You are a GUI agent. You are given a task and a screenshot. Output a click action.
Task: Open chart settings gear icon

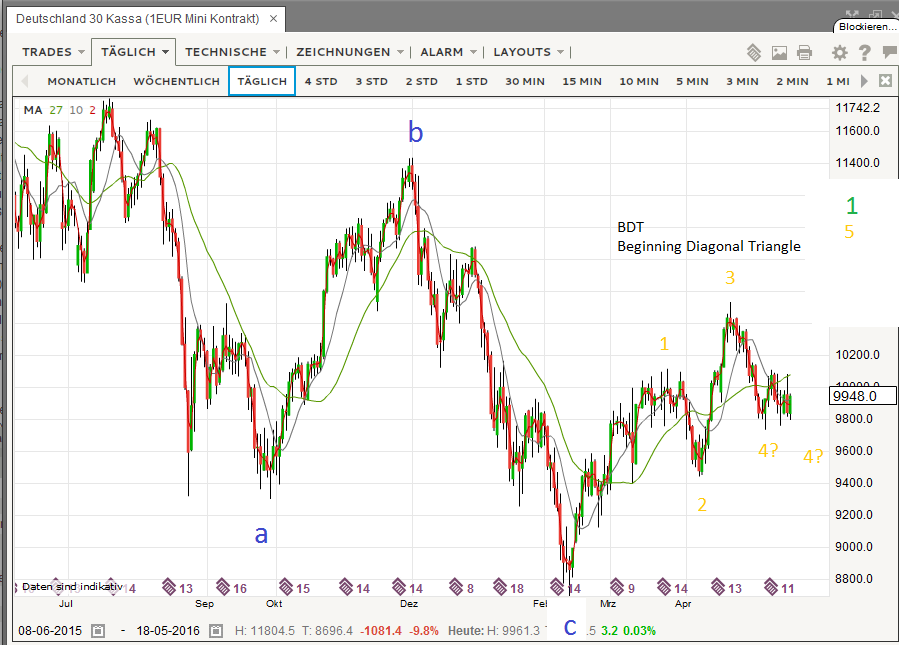point(840,52)
